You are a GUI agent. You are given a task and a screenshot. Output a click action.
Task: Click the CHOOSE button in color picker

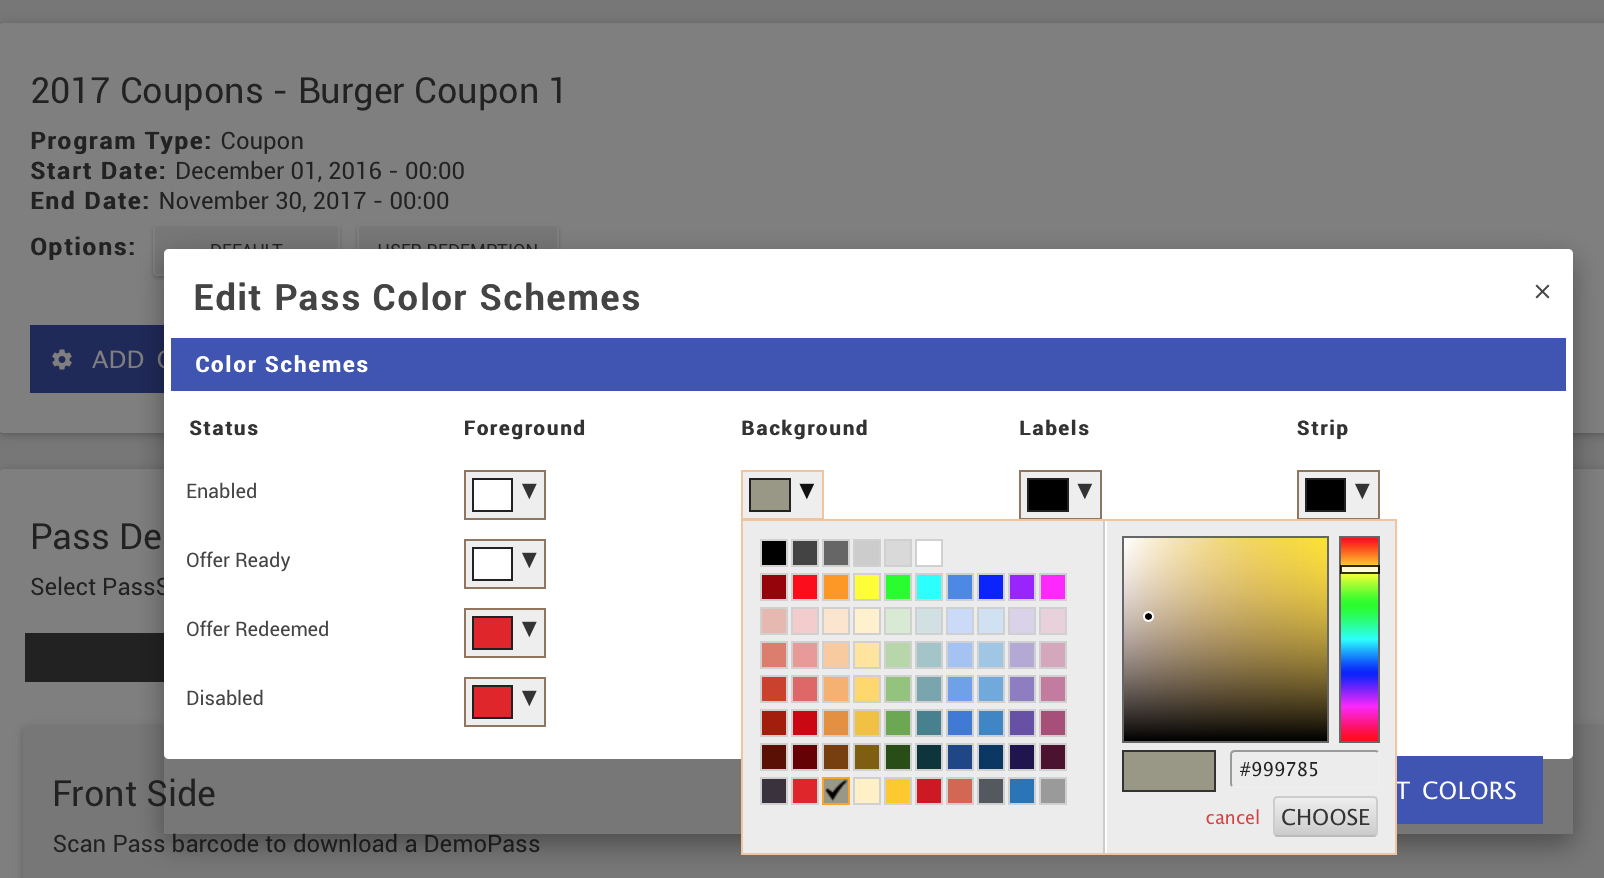point(1324,817)
